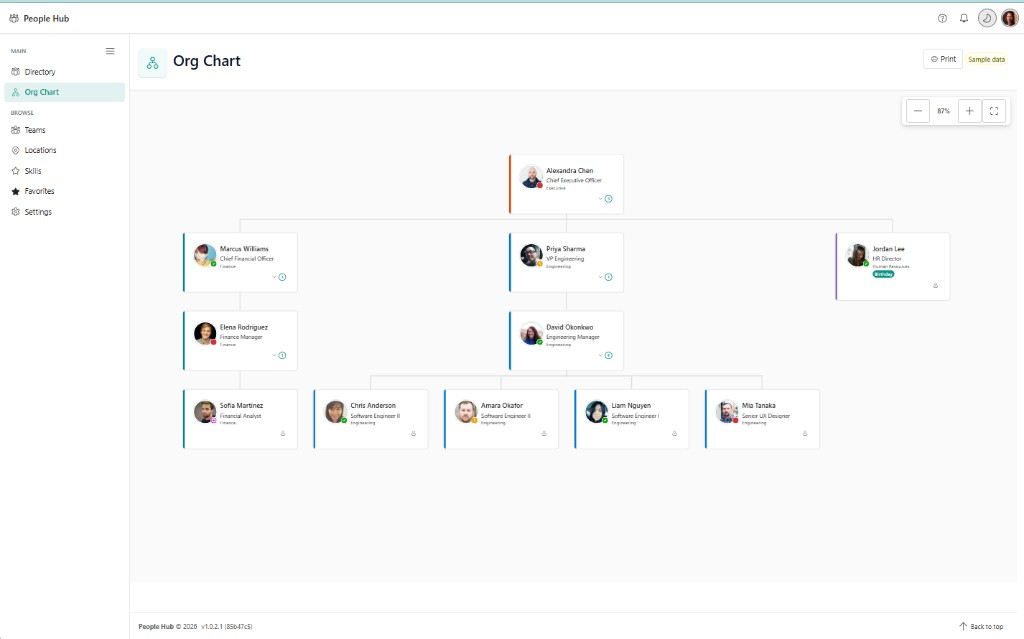
Task: Open the Amara Okafor name link
Action: point(502,406)
